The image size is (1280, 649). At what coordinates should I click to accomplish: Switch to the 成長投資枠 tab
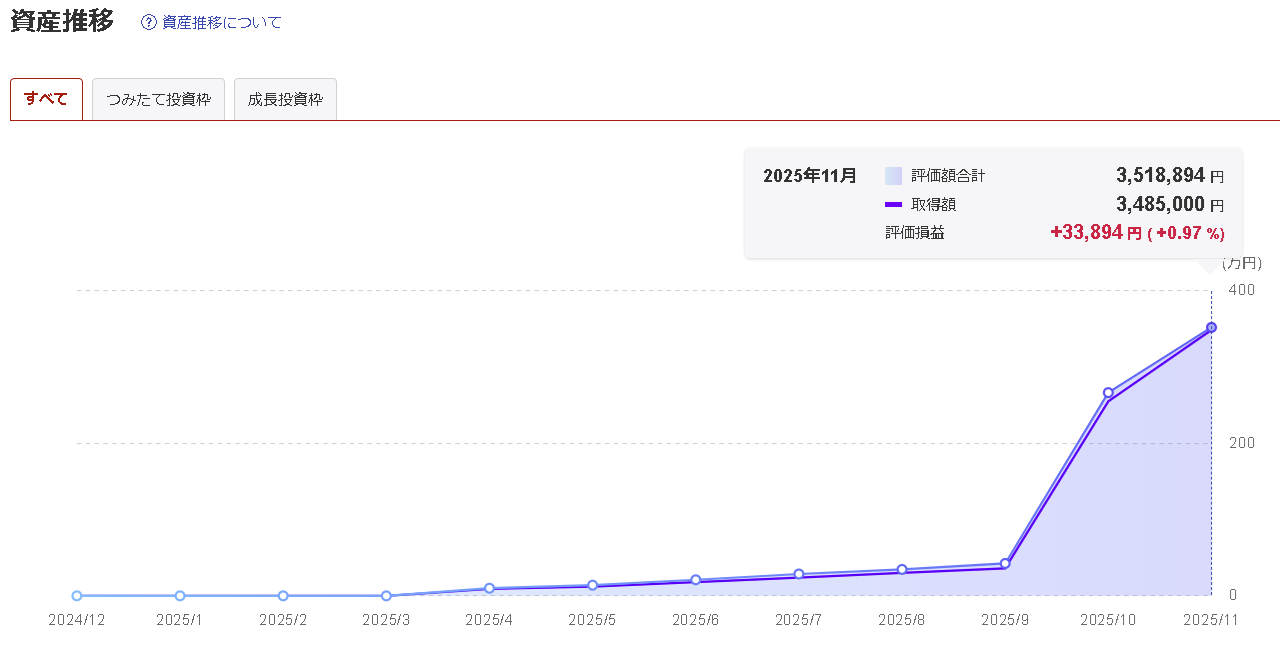click(x=285, y=100)
